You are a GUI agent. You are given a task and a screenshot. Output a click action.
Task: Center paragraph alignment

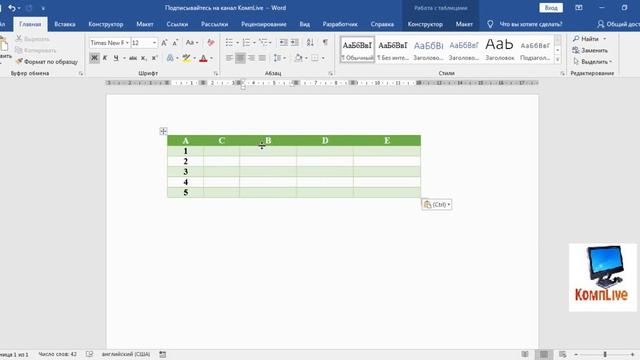click(x=240, y=58)
